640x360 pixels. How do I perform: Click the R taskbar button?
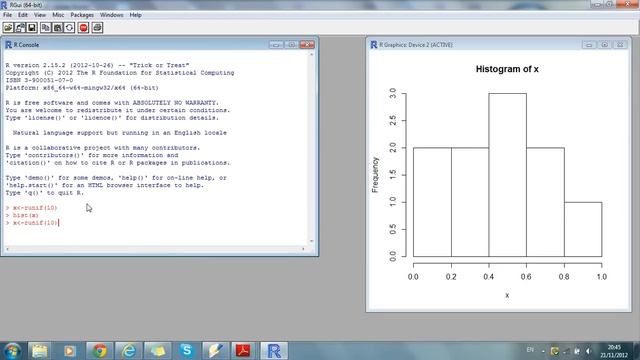[274, 351]
